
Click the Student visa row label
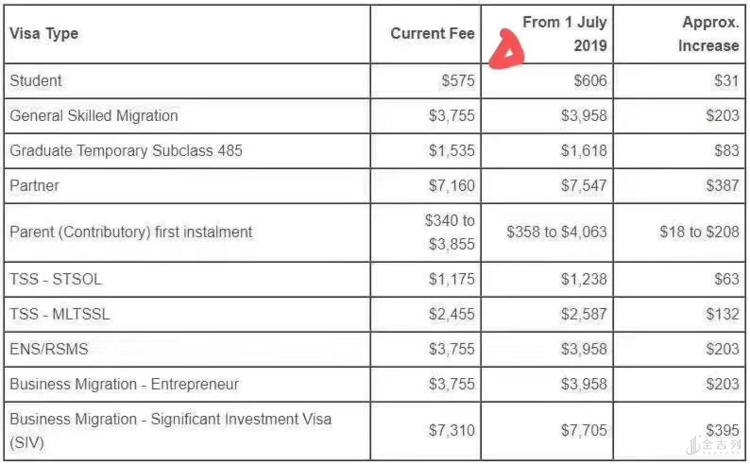[x=36, y=81]
